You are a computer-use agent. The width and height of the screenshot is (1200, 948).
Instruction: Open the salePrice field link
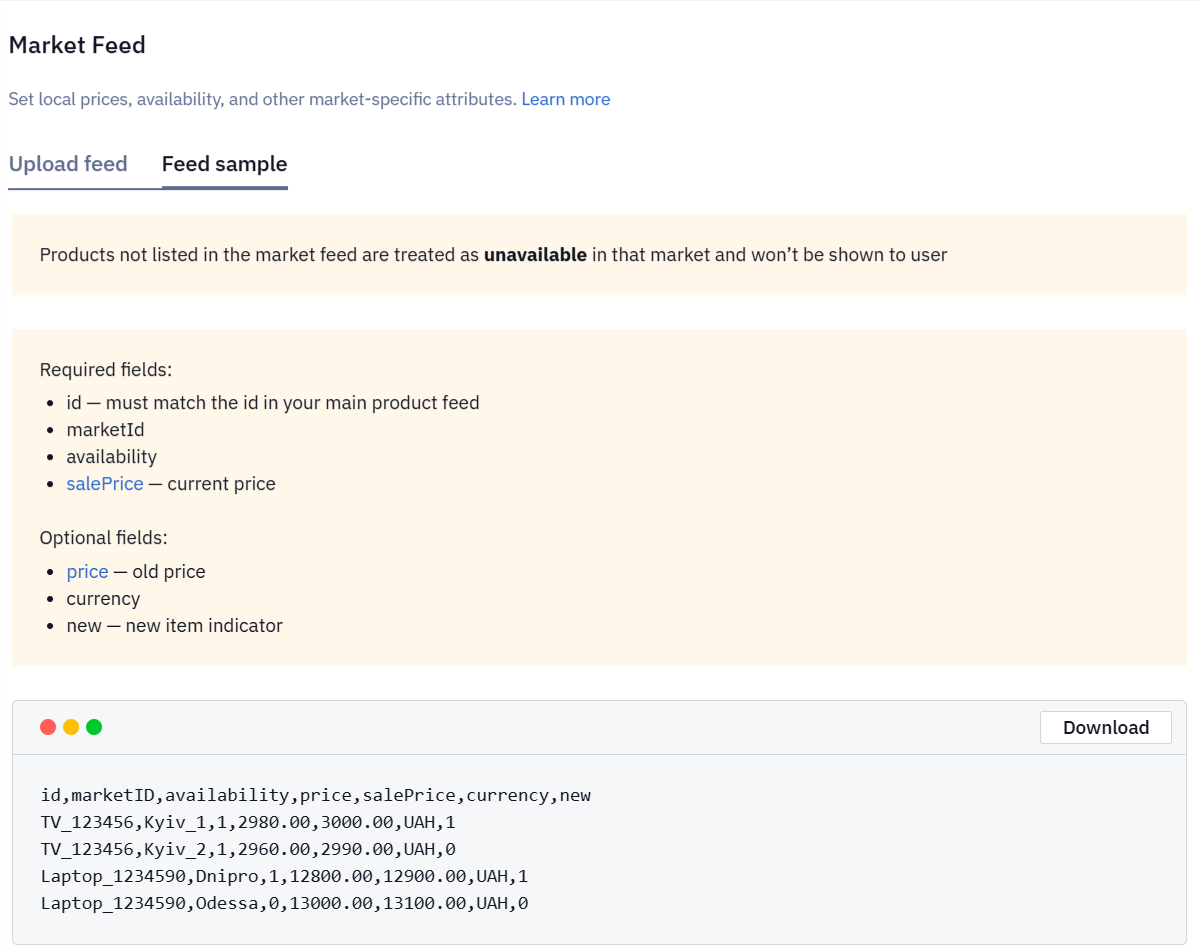(x=105, y=484)
